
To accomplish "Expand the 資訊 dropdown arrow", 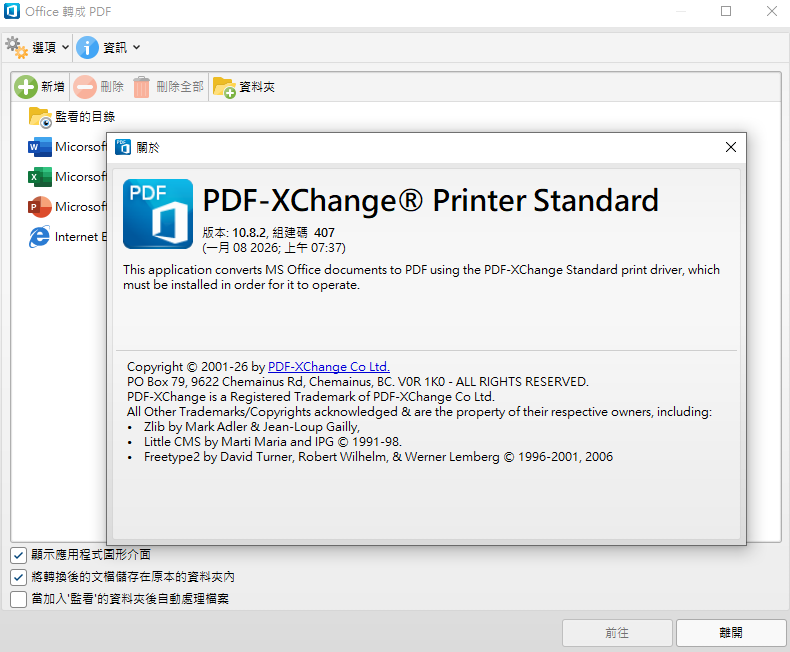I will click(136, 47).
